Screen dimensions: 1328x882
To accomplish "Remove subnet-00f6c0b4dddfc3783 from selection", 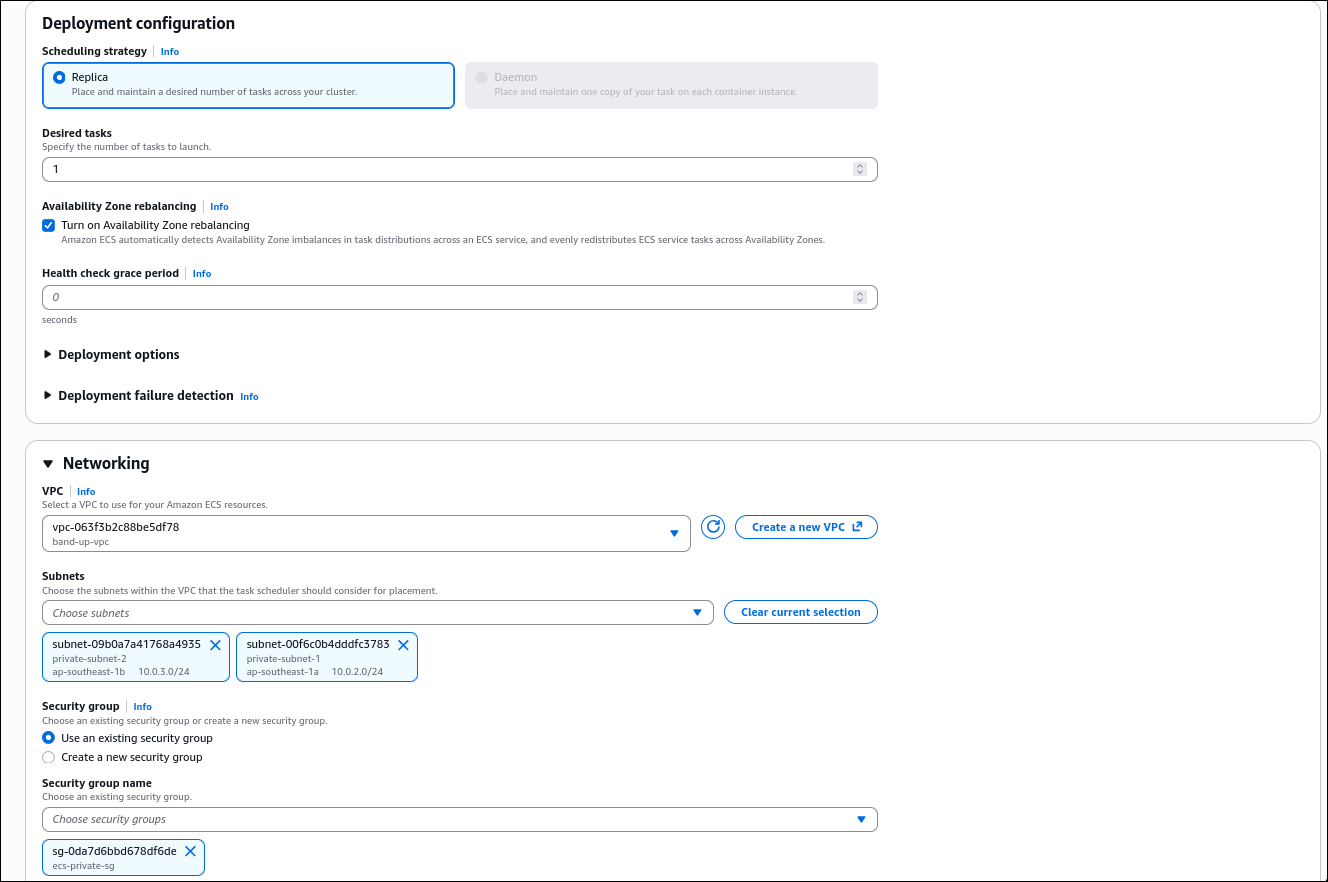I will pyautogui.click(x=403, y=645).
